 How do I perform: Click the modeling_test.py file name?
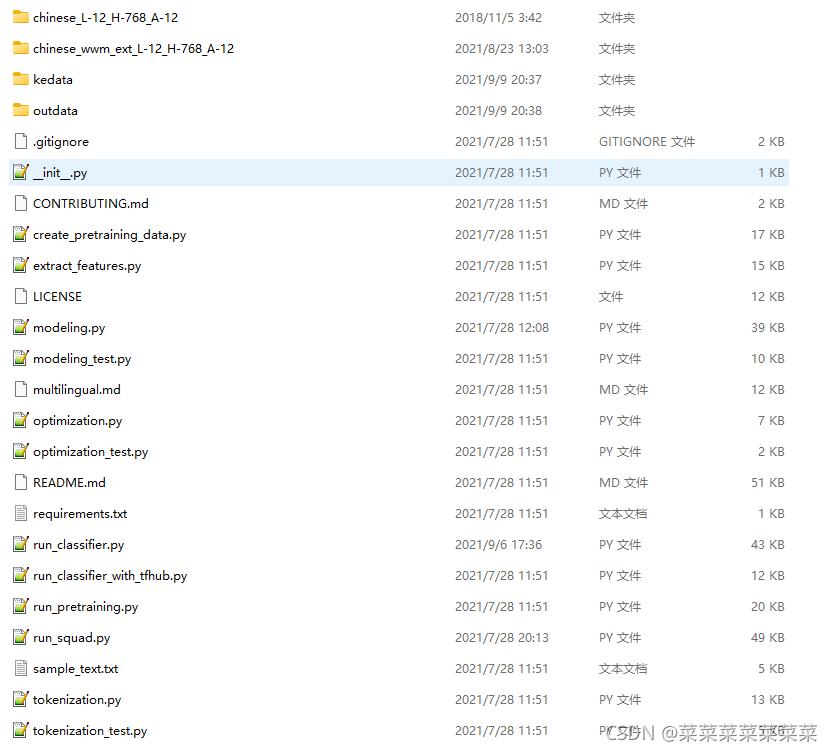coord(82,359)
